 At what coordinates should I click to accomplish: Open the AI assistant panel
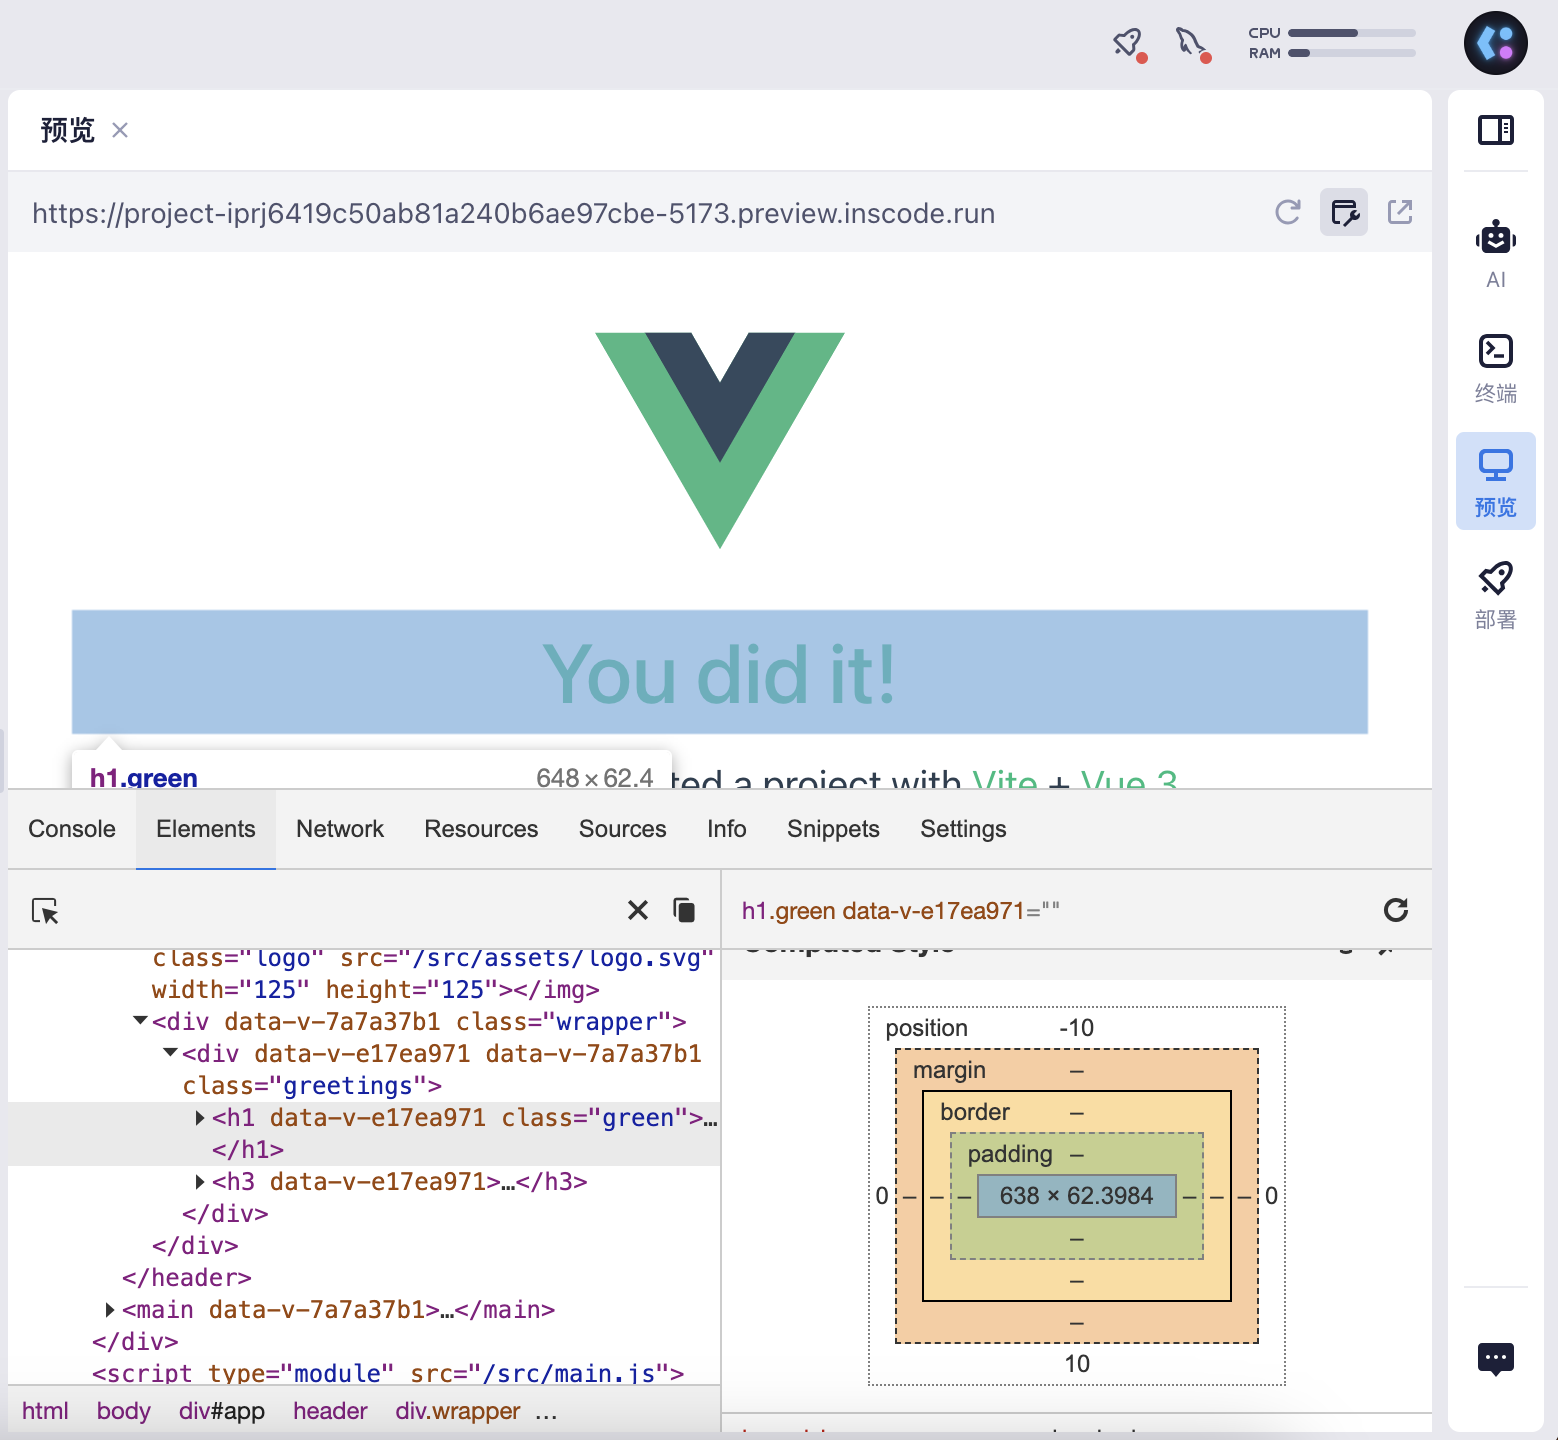(x=1495, y=254)
